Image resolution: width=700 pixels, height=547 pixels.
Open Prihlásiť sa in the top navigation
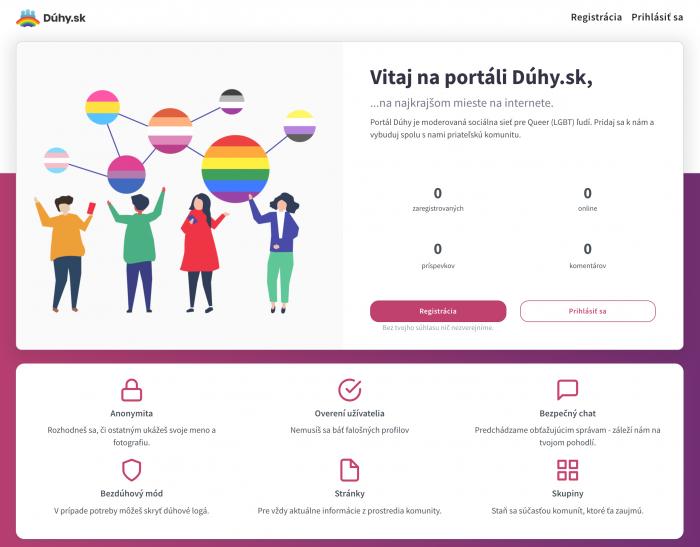pos(657,17)
